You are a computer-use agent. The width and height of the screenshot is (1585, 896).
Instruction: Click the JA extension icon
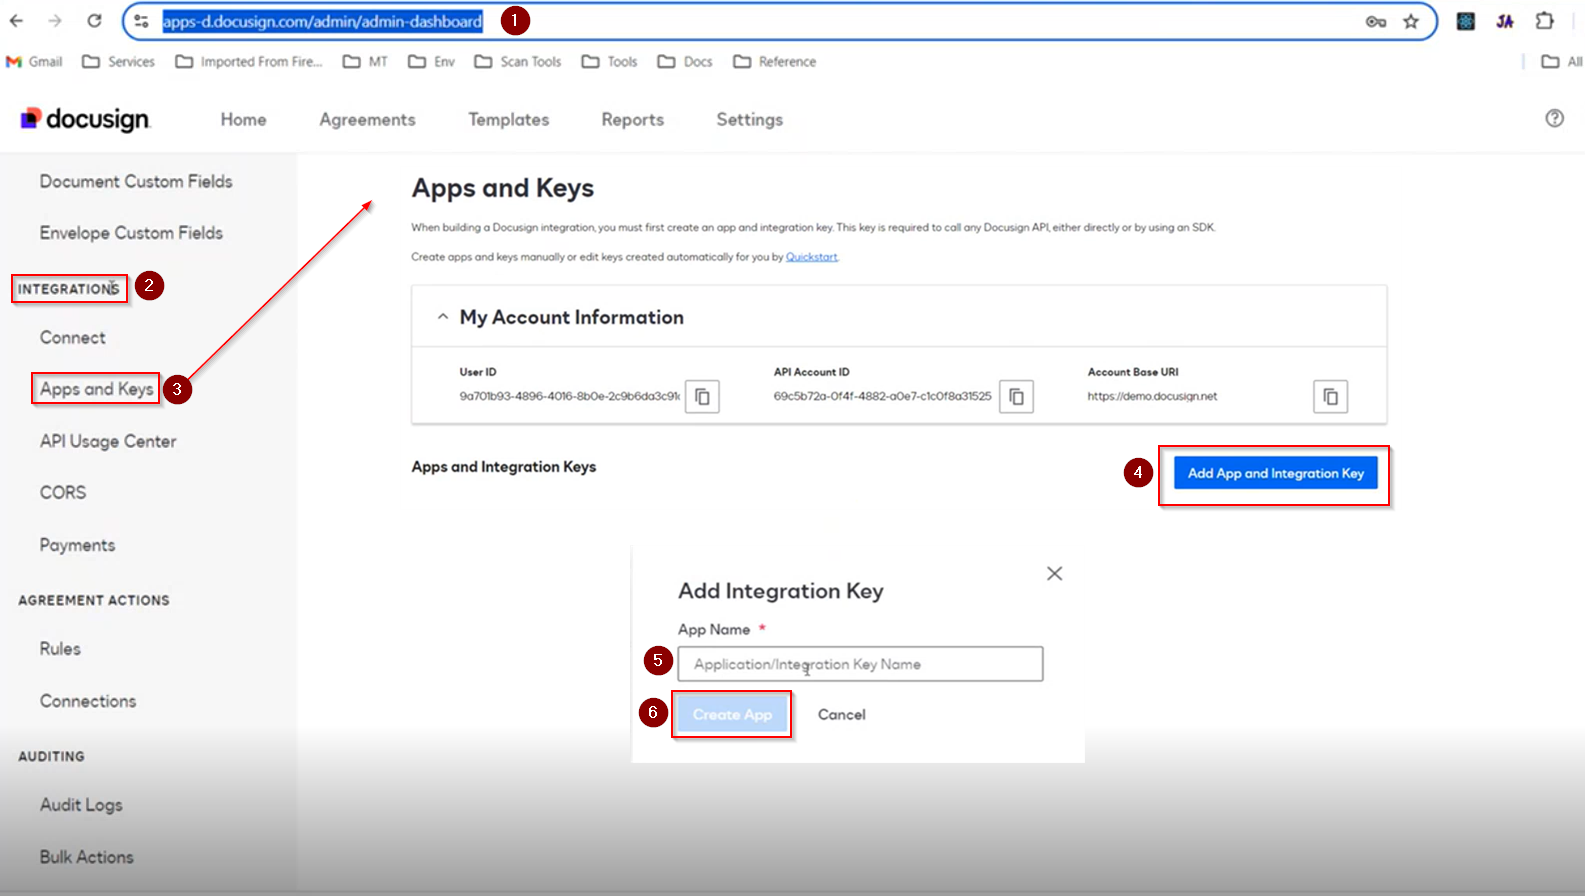pyautogui.click(x=1505, y=21)
